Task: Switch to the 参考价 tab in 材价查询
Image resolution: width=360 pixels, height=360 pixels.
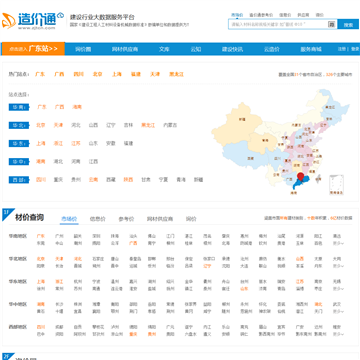Action: (126, 219)
